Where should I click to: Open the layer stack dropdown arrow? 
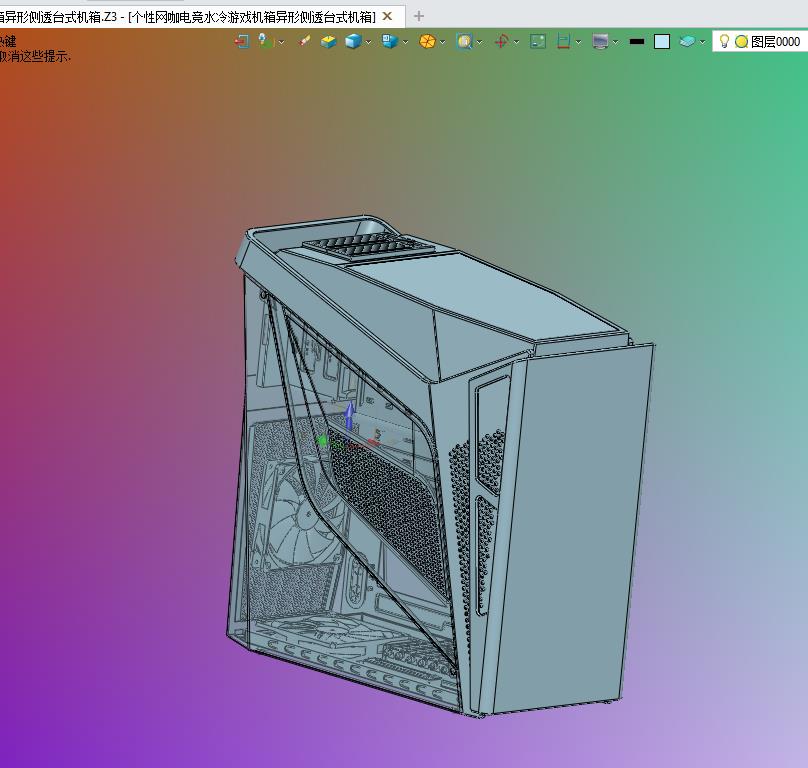point(703,42)
